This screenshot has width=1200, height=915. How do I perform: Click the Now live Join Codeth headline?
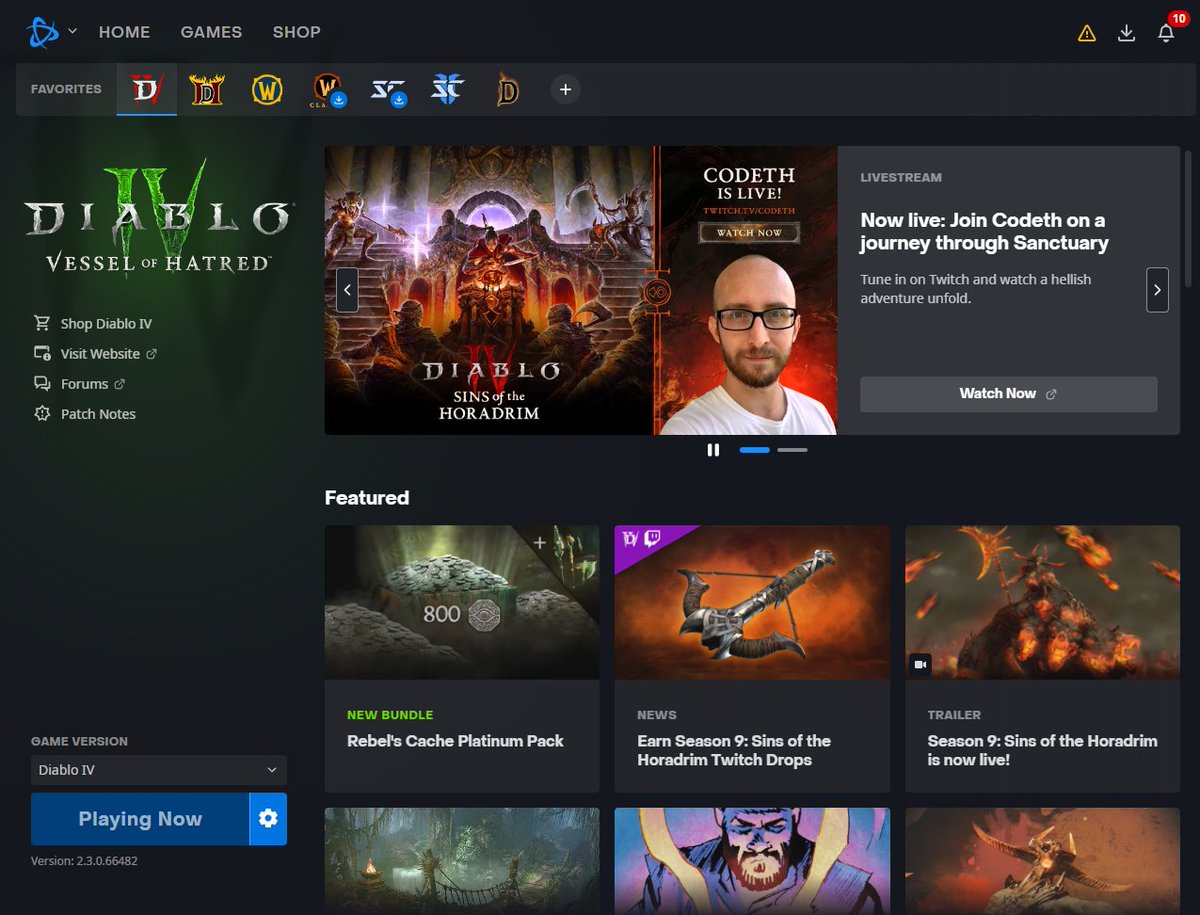pyautogui.click(x=984, y=232)
